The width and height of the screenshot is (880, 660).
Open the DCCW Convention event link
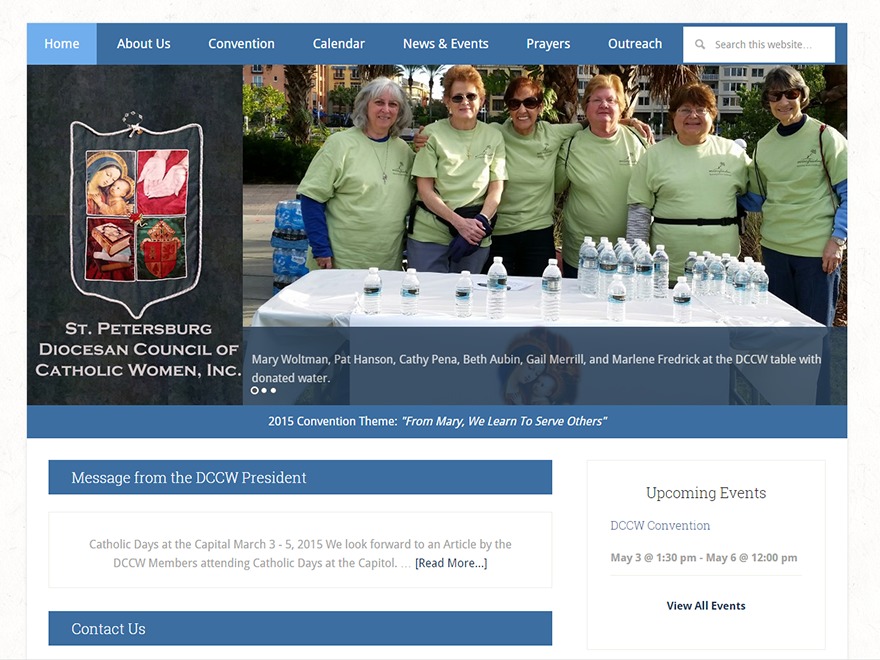click(x=660, y=526)
